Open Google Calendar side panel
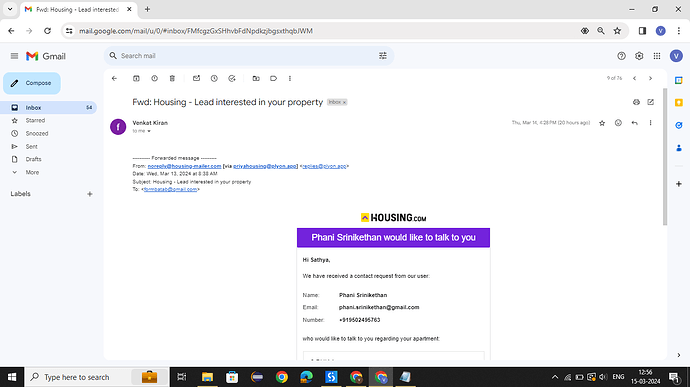 click(679, 80)
